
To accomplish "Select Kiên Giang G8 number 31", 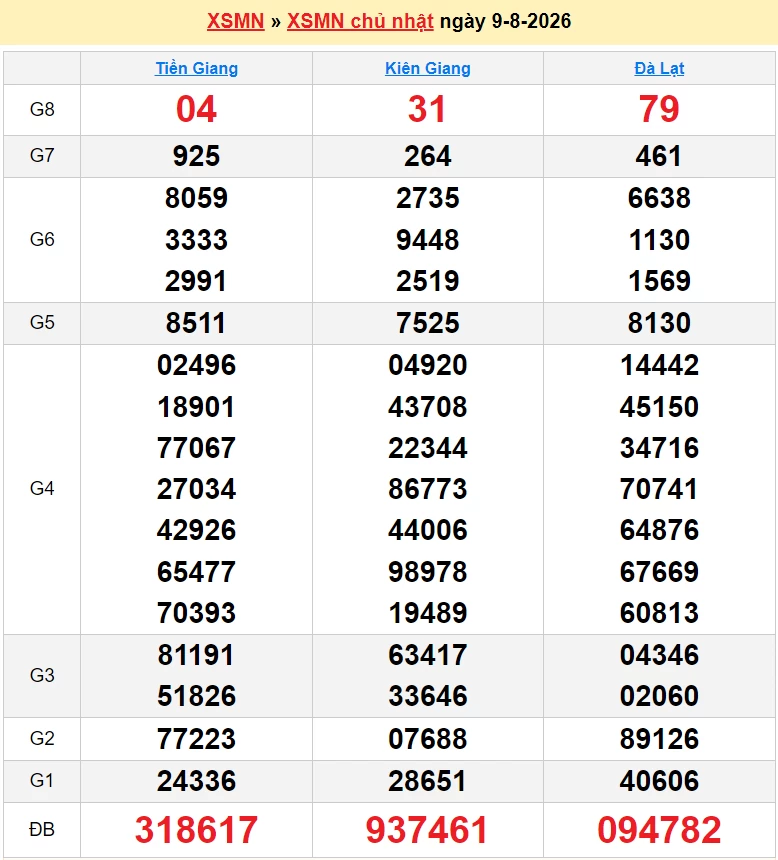I will pos(427,109).
